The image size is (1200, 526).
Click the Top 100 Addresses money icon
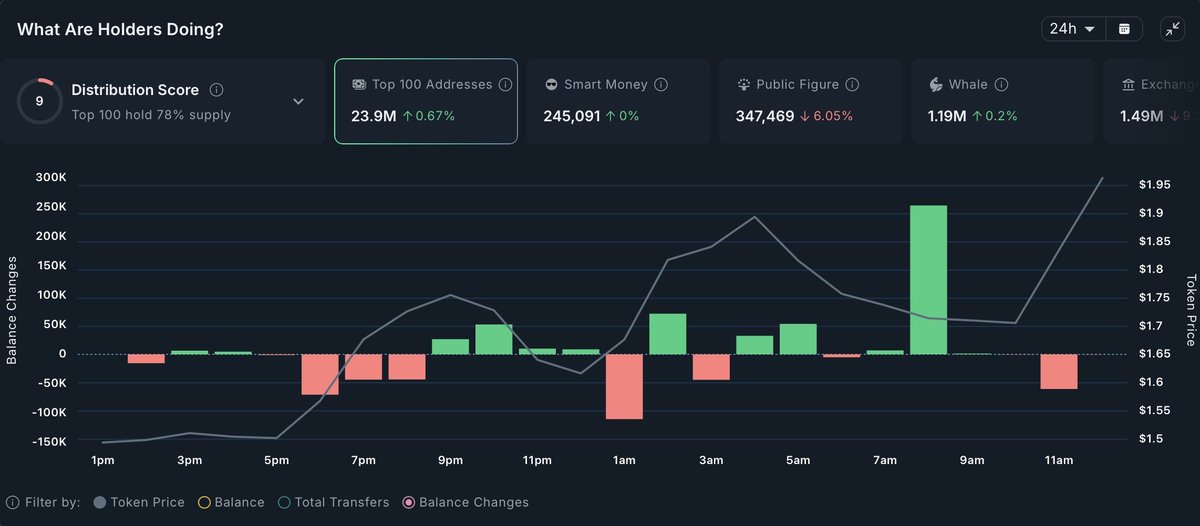tap(359, 85)
